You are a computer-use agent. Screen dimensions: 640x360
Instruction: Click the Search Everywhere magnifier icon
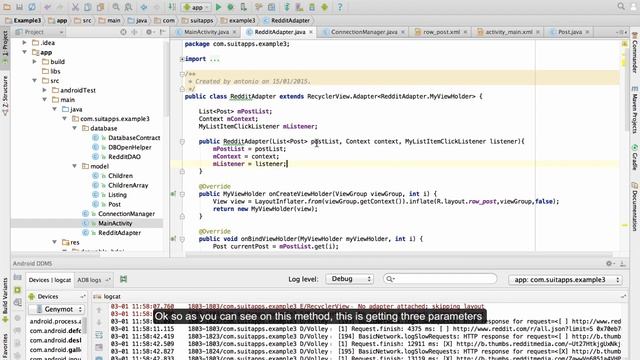pos(621,6)
